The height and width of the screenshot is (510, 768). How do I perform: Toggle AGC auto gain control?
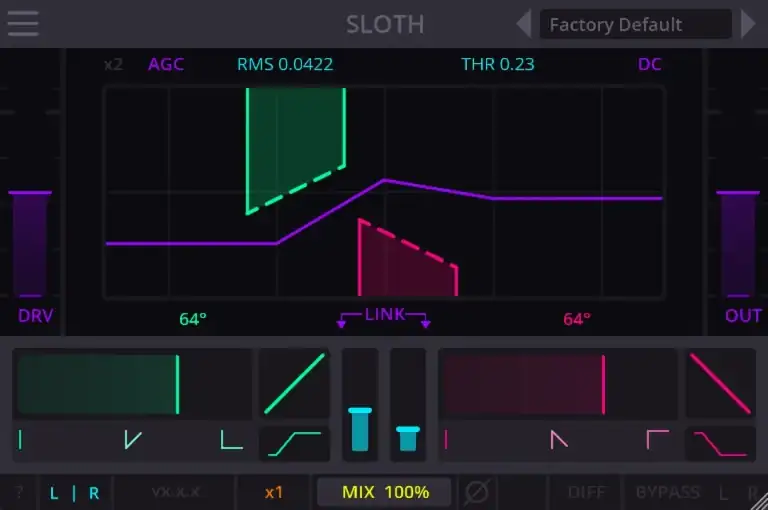click(x=166, y=64)
